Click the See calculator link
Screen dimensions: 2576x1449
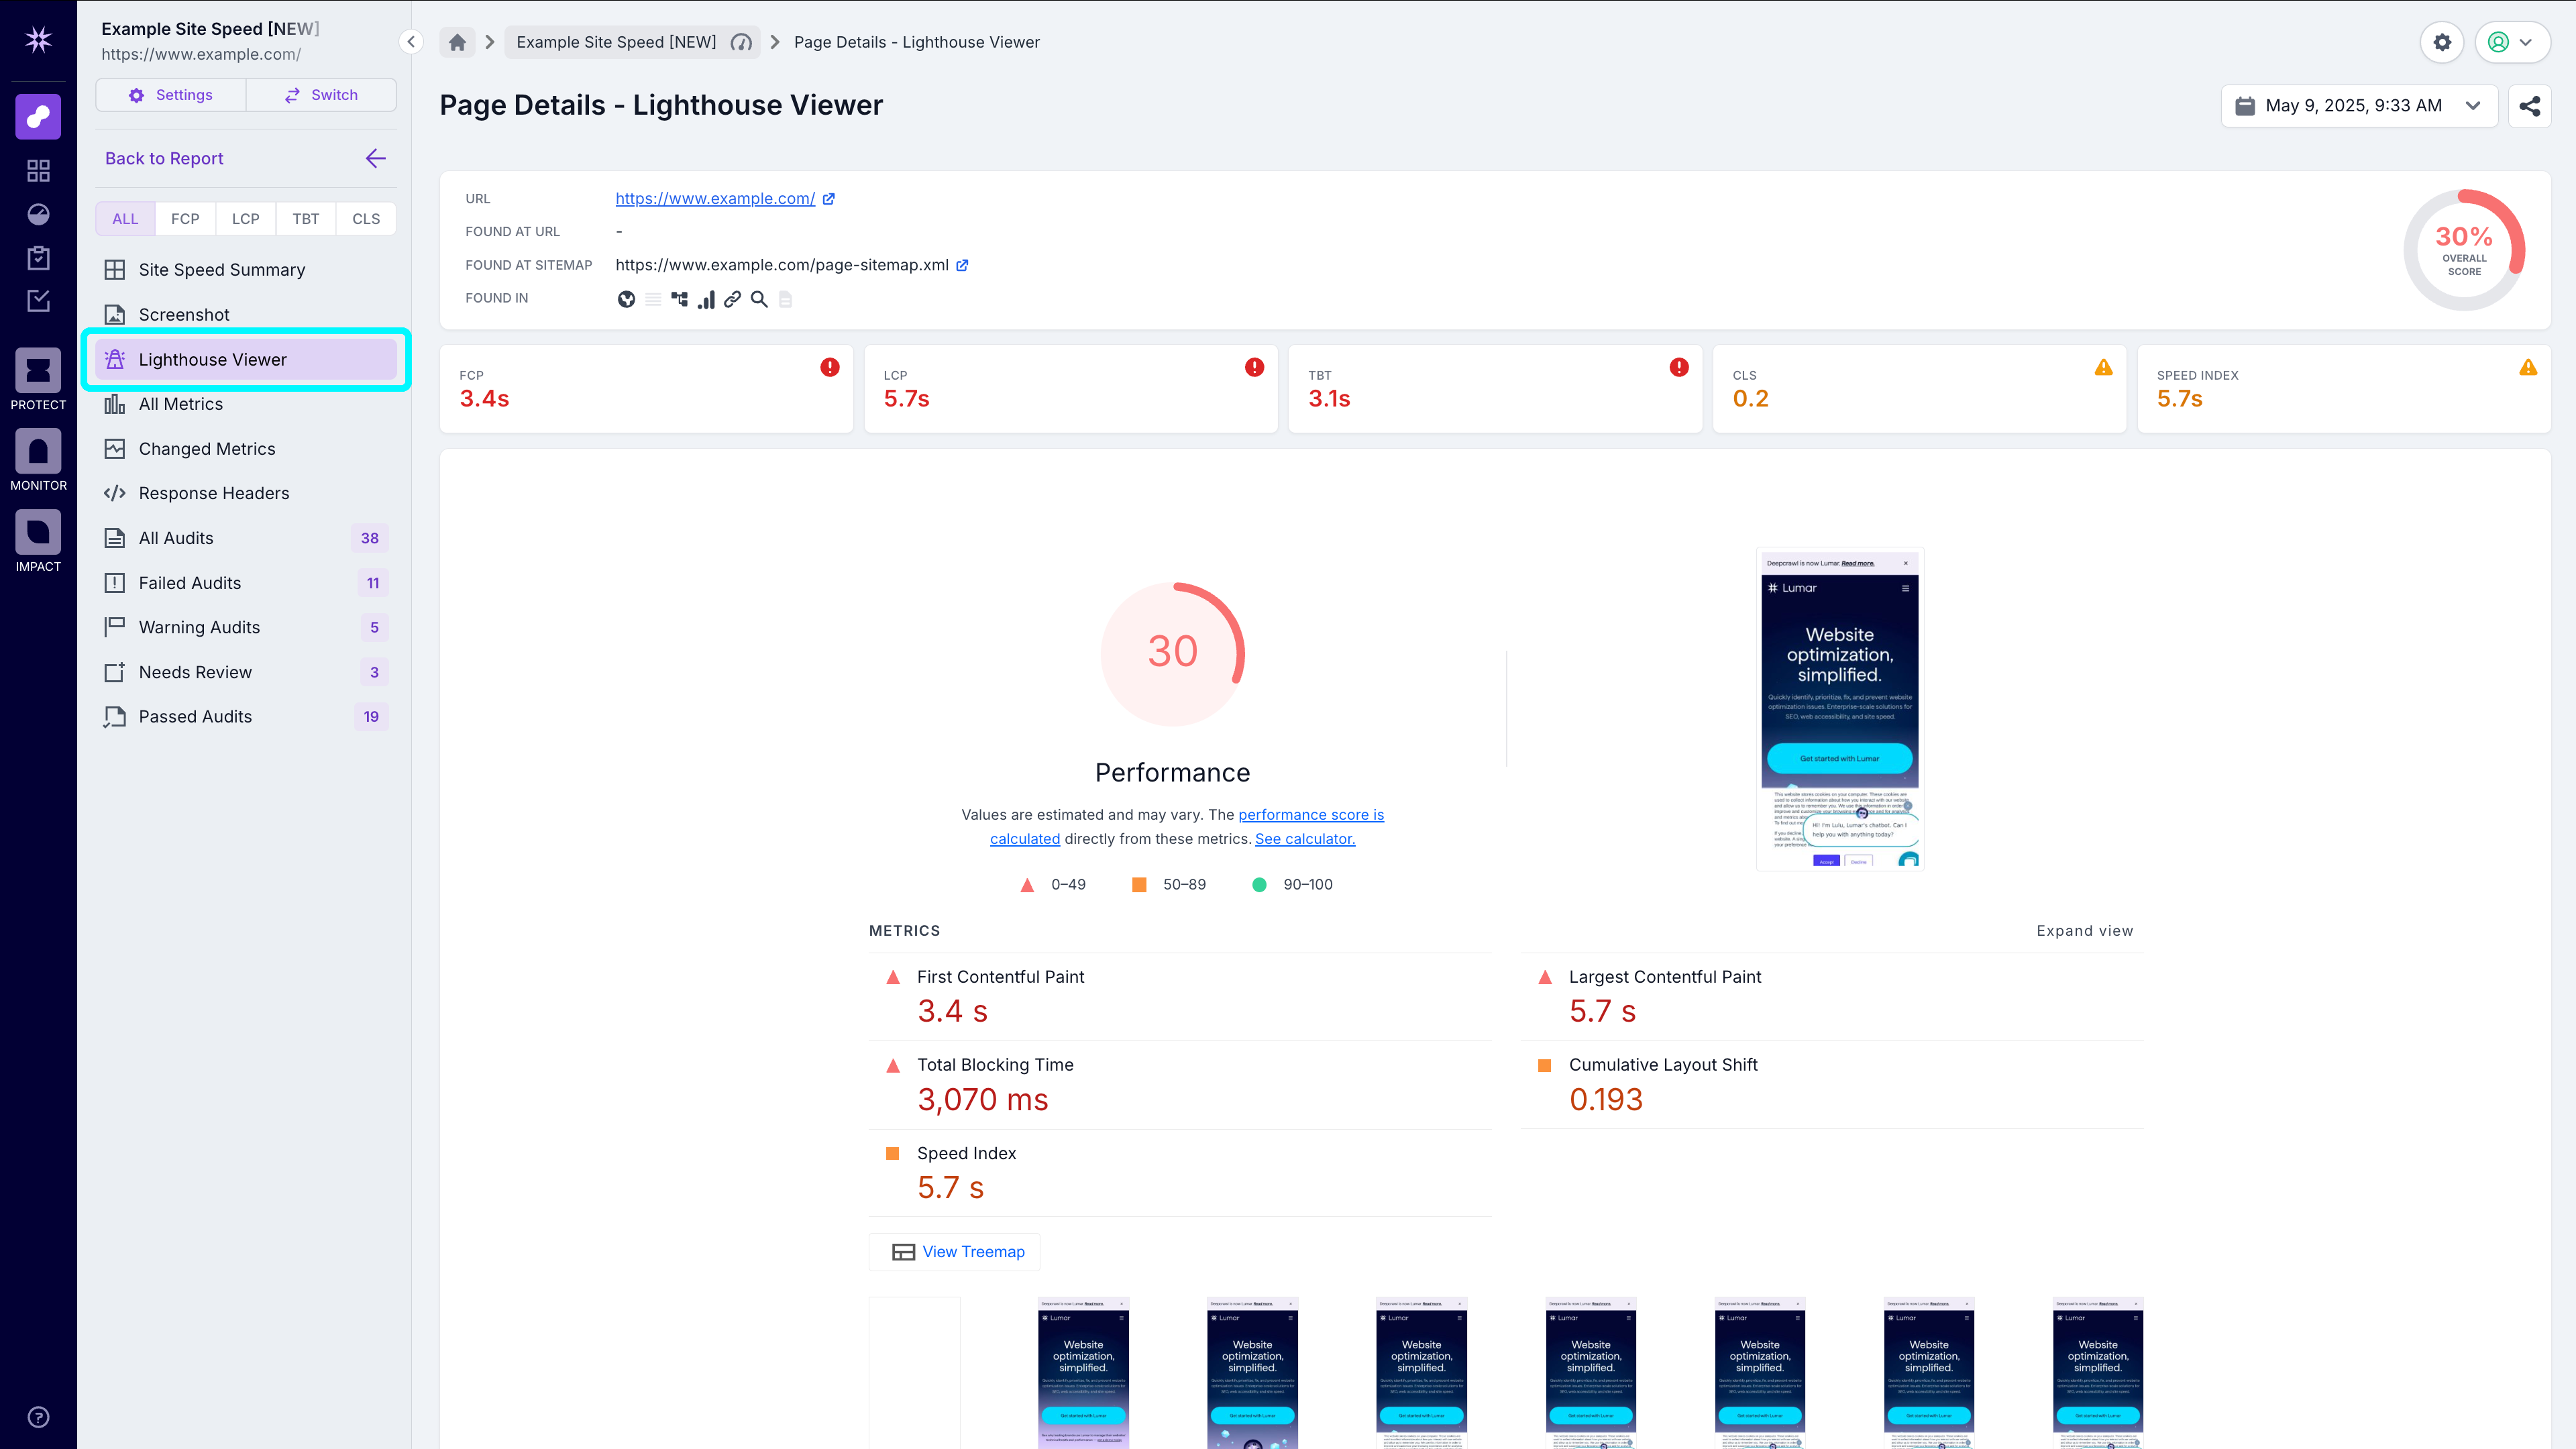click(1305, 839)
